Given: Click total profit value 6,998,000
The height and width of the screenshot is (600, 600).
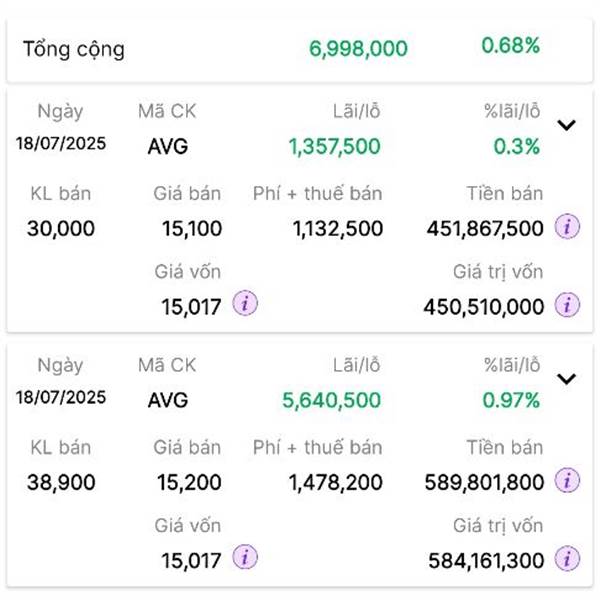Looking at the screenshot, I should point(357,48).
